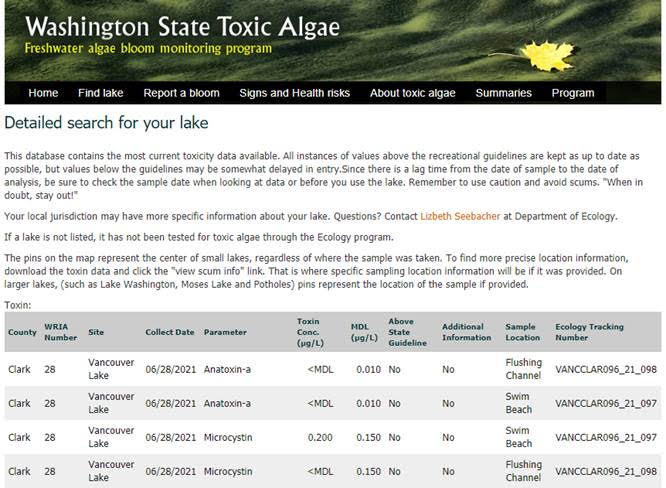Sort by Parameter column header
This screenshot has height=488, width=666.
tap(225, 332)
